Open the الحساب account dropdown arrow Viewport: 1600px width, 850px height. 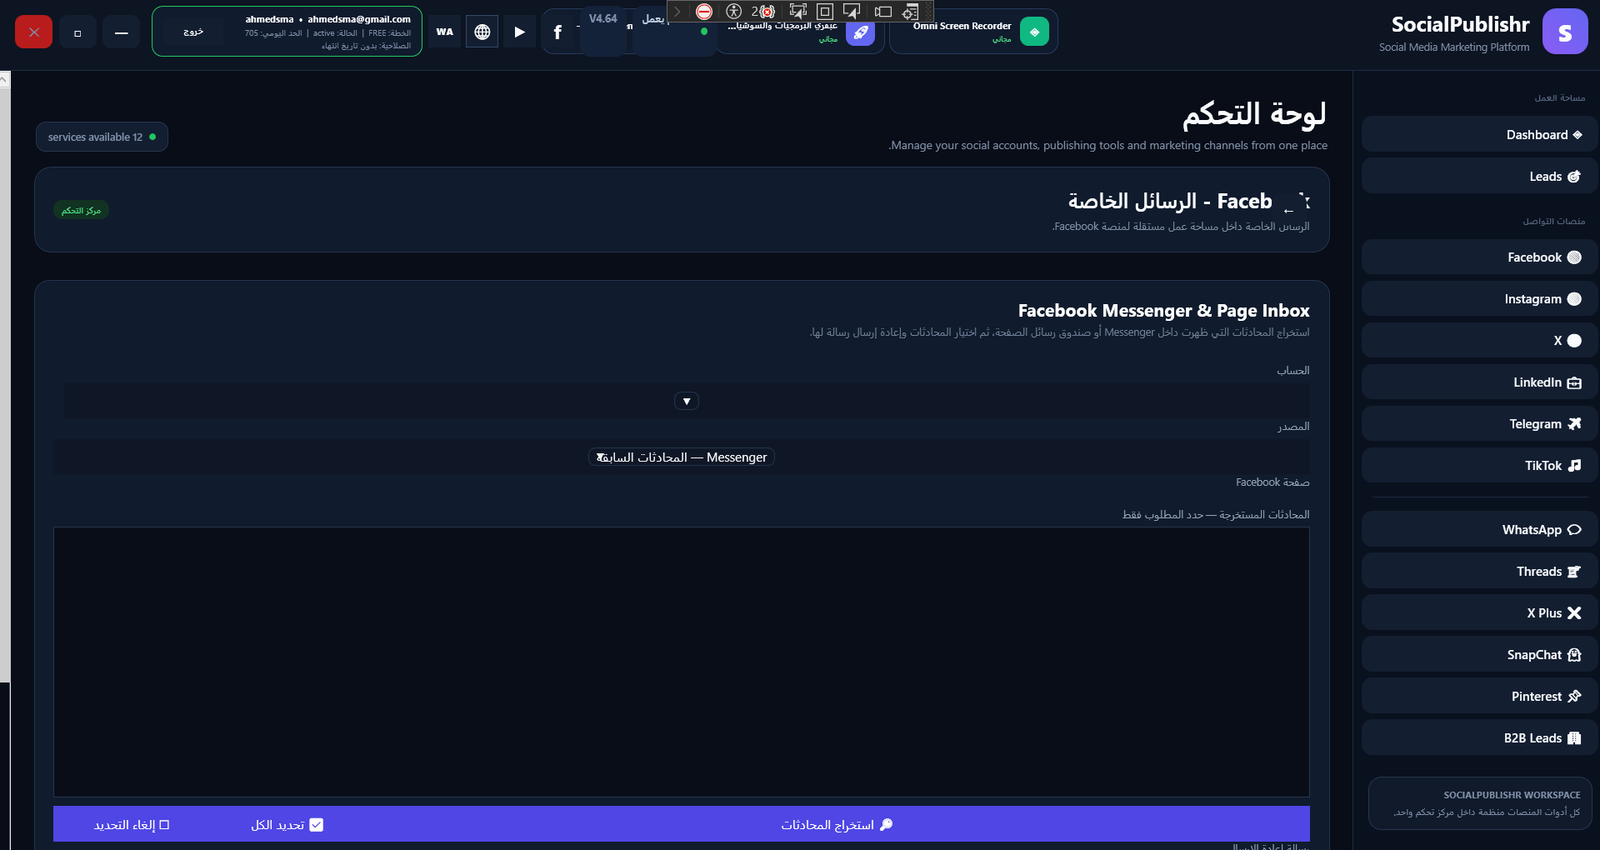tap(686, 401)
